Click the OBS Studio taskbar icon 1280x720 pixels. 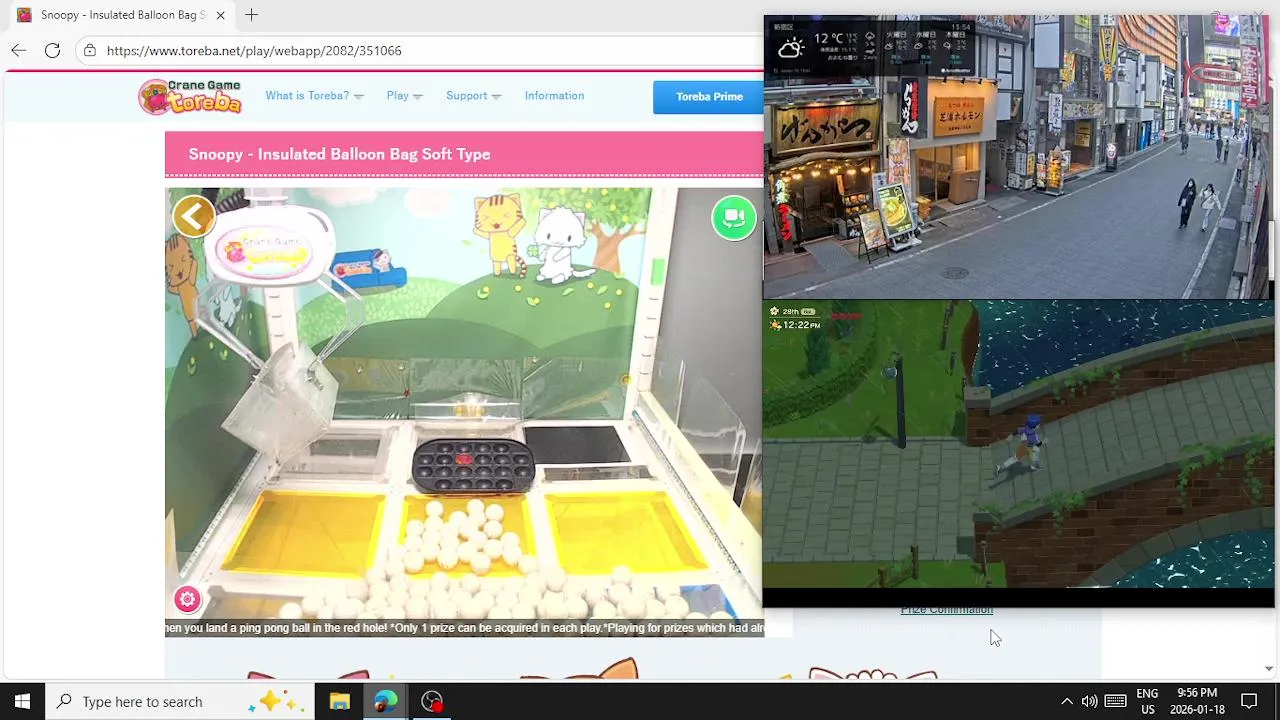point(431,701)
